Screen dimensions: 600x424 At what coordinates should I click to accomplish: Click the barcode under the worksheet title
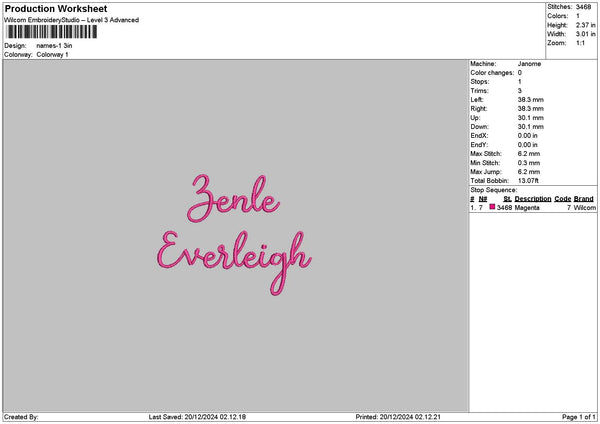coord(52,32)
